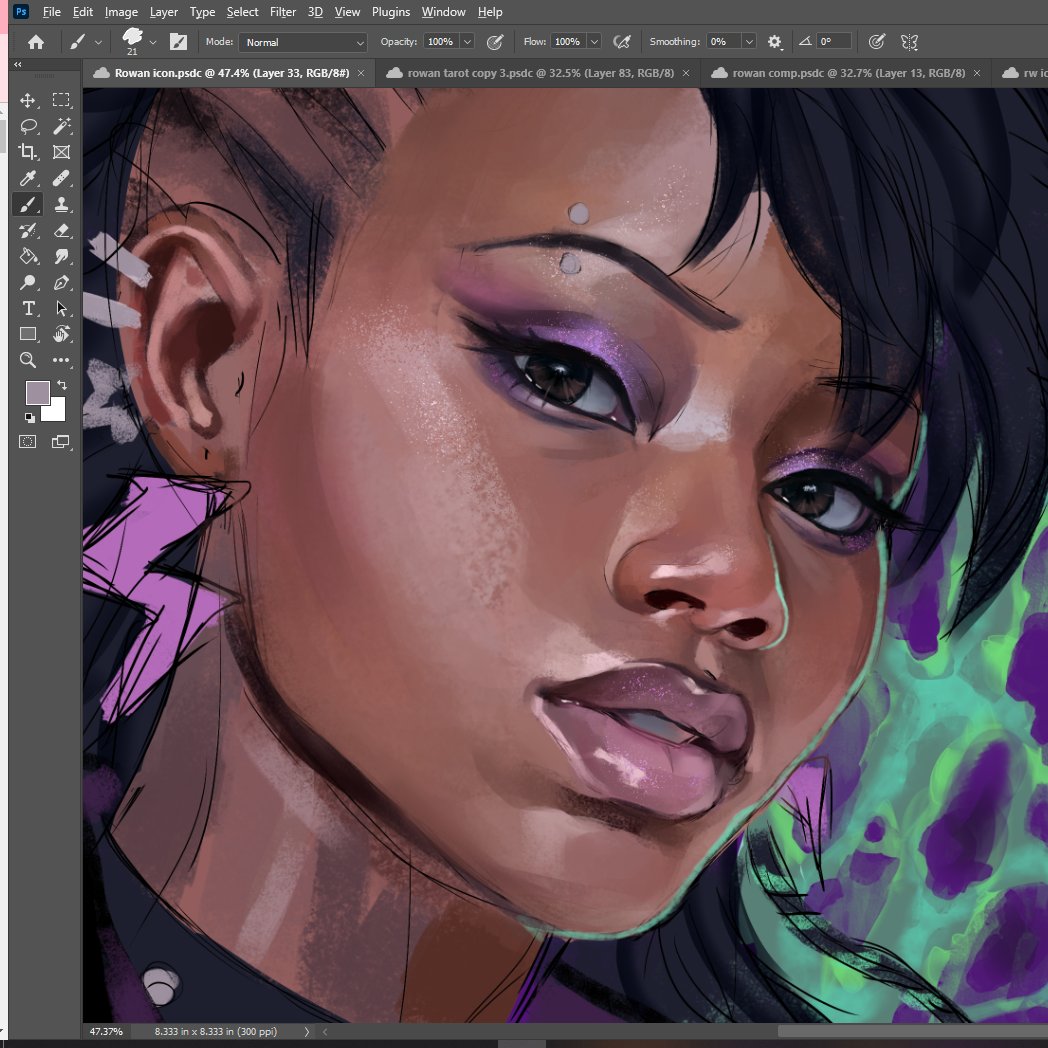Select the Paint Bucket tool
Screen dimensions: 1048x1048
(x=27, y=256)
